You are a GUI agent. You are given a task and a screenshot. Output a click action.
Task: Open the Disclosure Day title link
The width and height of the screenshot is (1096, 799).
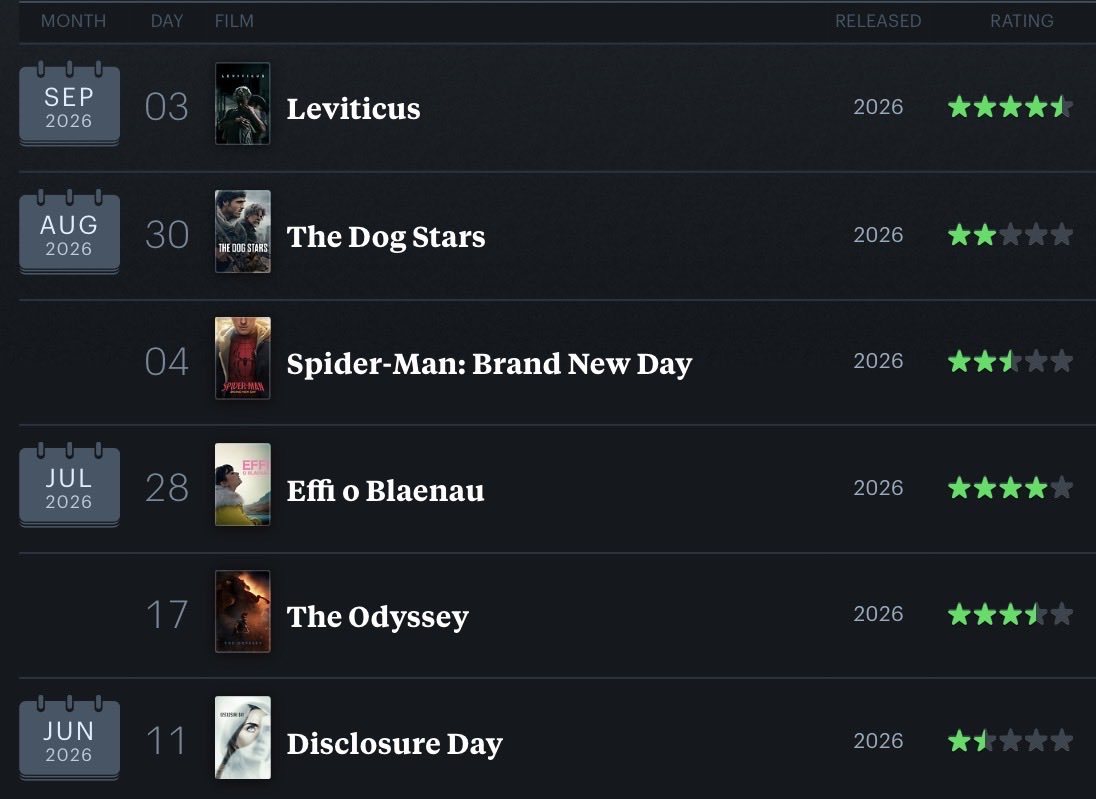pos(394,744)
